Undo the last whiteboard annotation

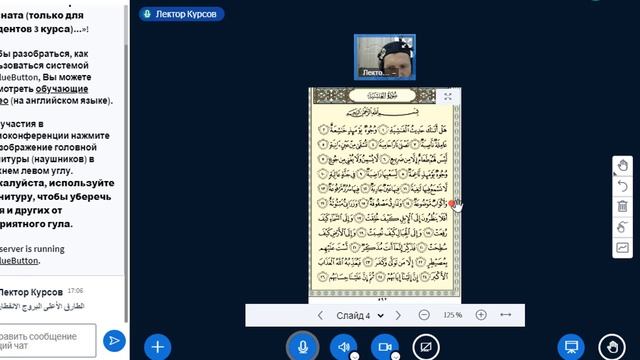pyautogui.click(x=622, y=186)
